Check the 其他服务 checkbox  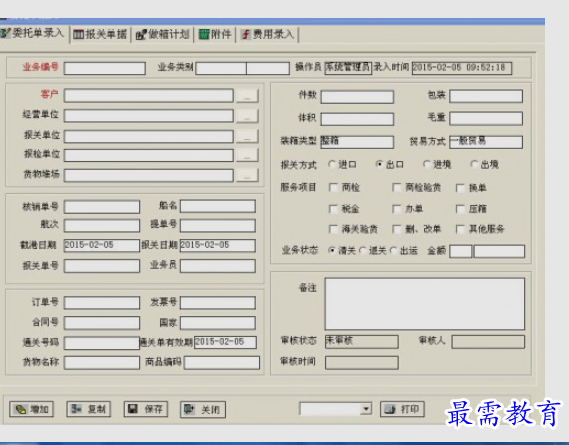click(x=460, y=229)
